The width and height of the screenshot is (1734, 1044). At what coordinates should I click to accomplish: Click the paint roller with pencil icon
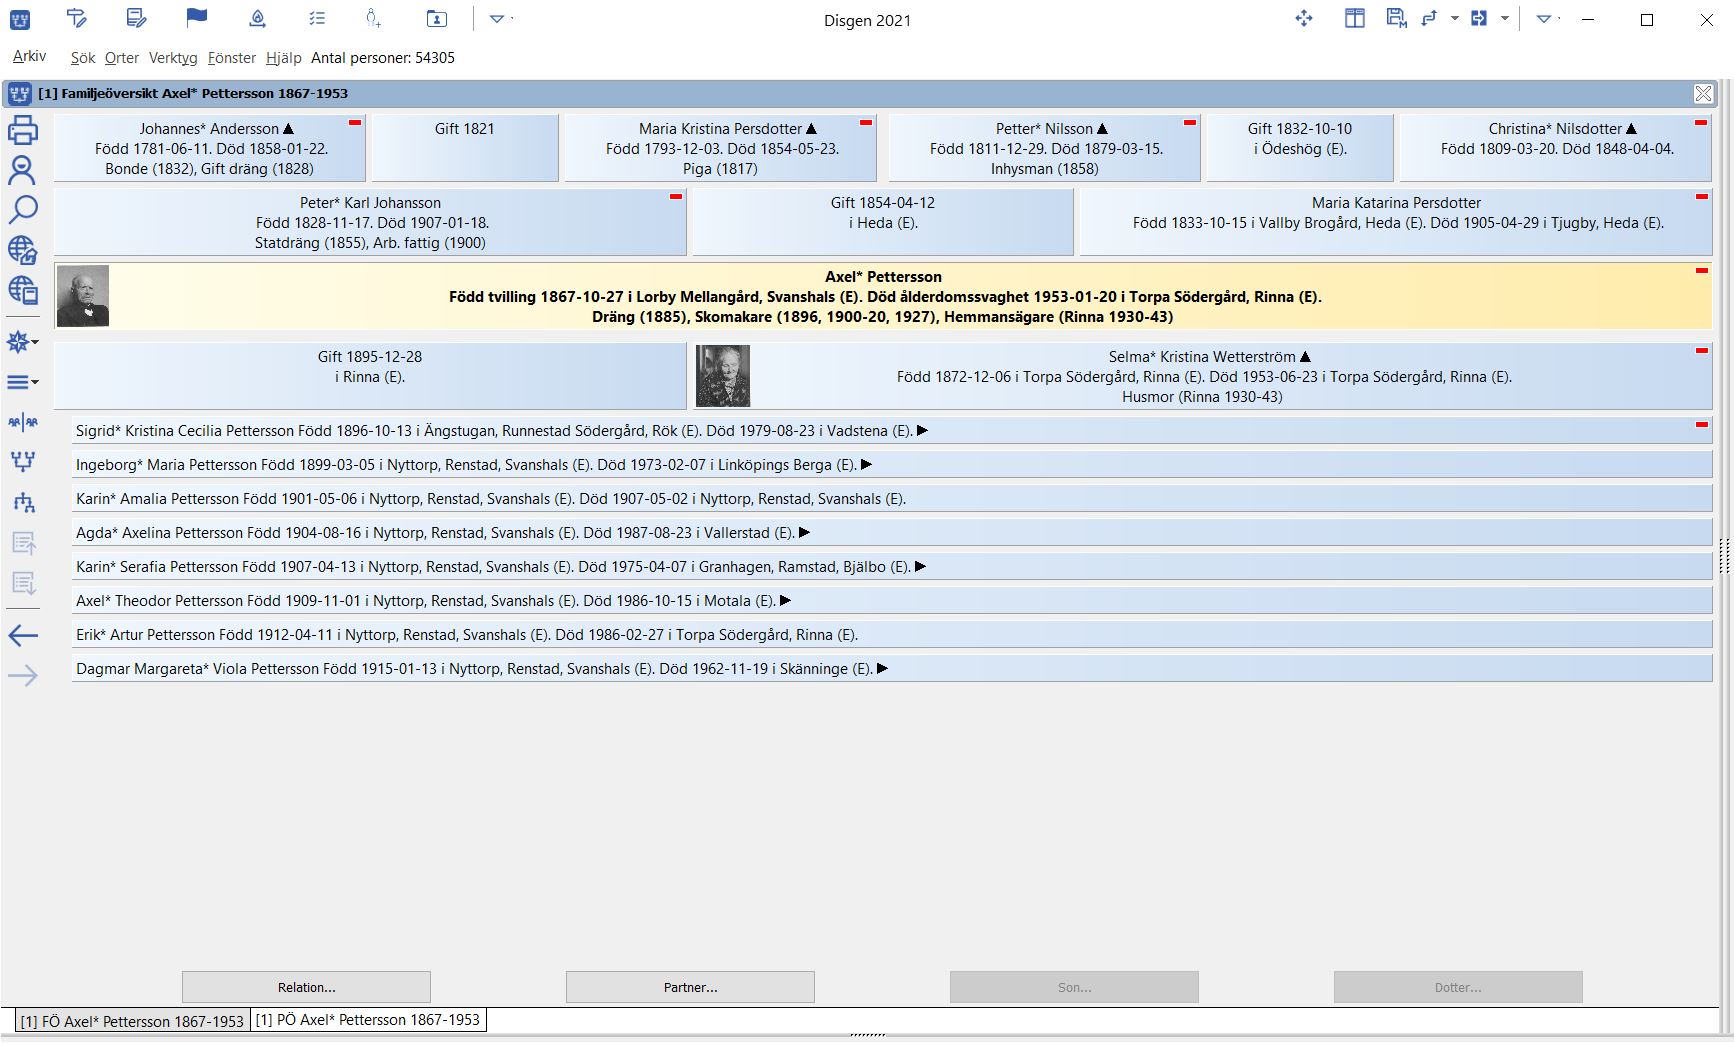[77, 18]
